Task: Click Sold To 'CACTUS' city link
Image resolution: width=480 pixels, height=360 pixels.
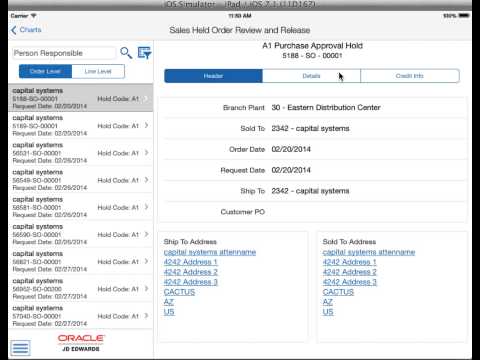Action: coord(338,292)
